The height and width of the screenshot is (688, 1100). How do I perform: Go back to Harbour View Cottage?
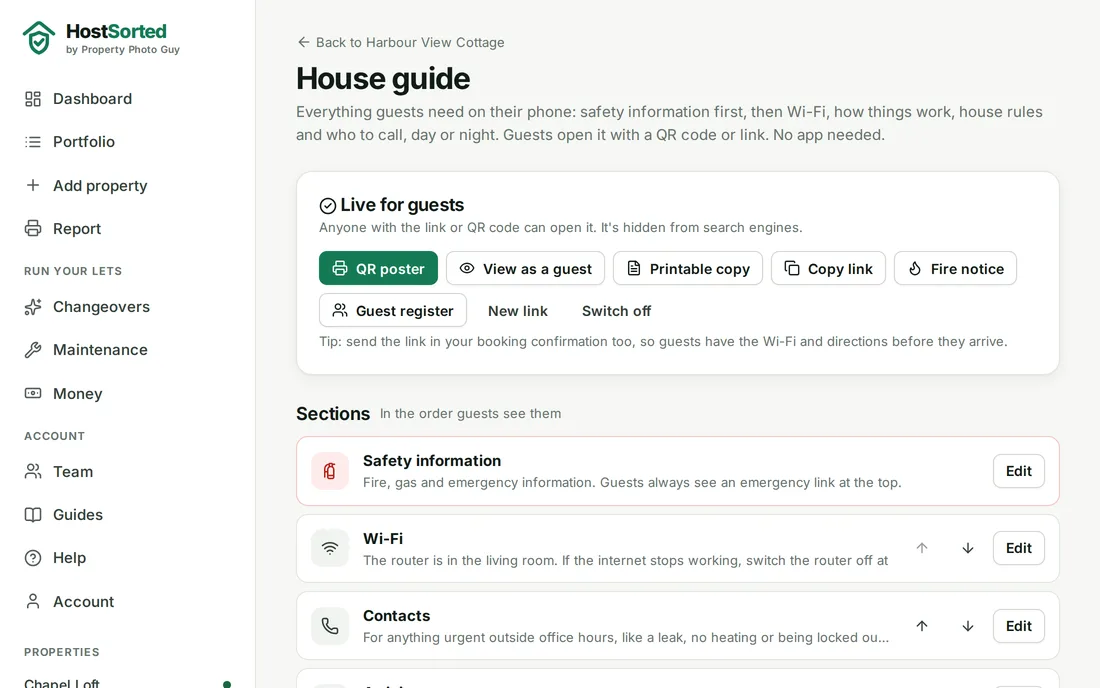tap(401, 42)
